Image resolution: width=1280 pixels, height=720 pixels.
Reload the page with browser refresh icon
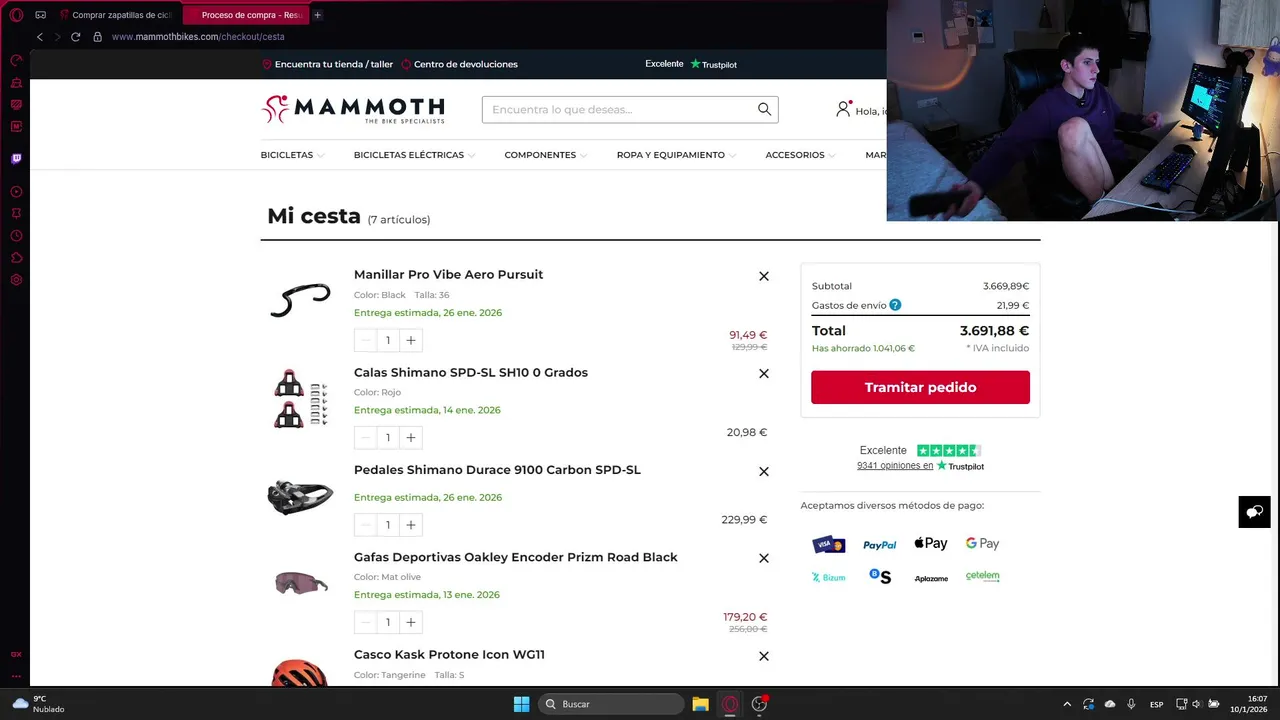point(75,37)
